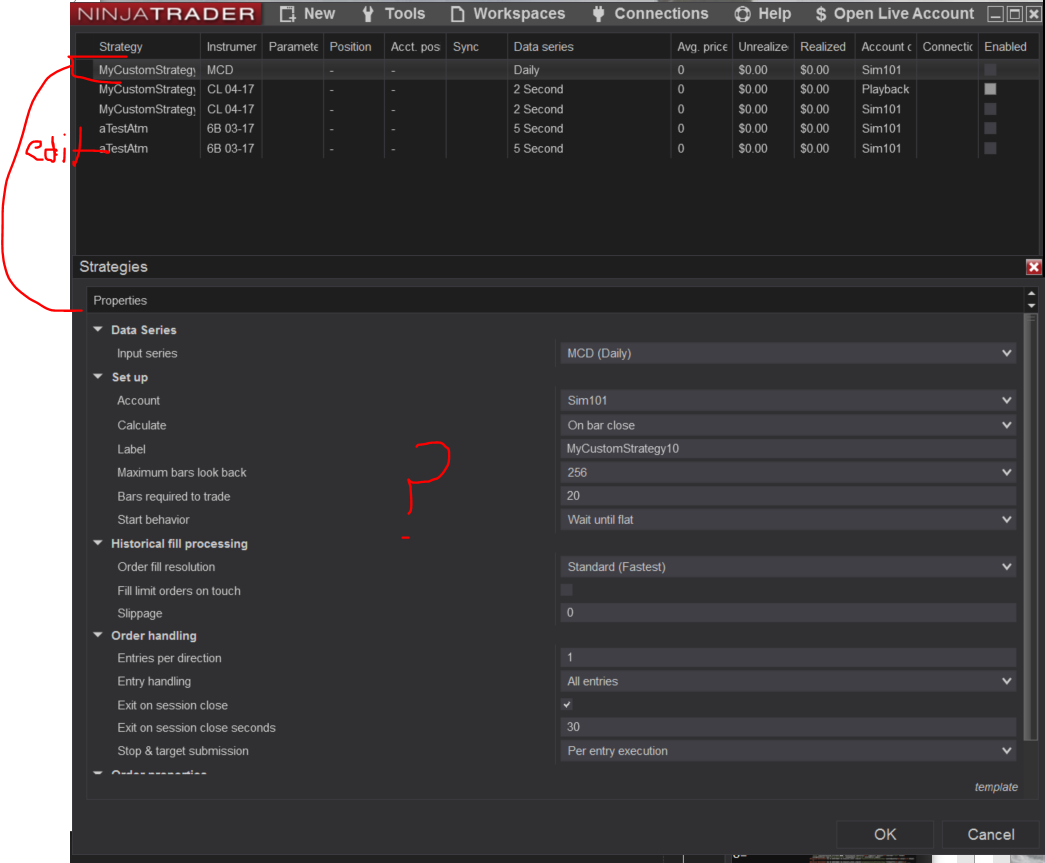1045x863 pixels.
Task: Click the dollar sign icon
Action: click(821, 14)
